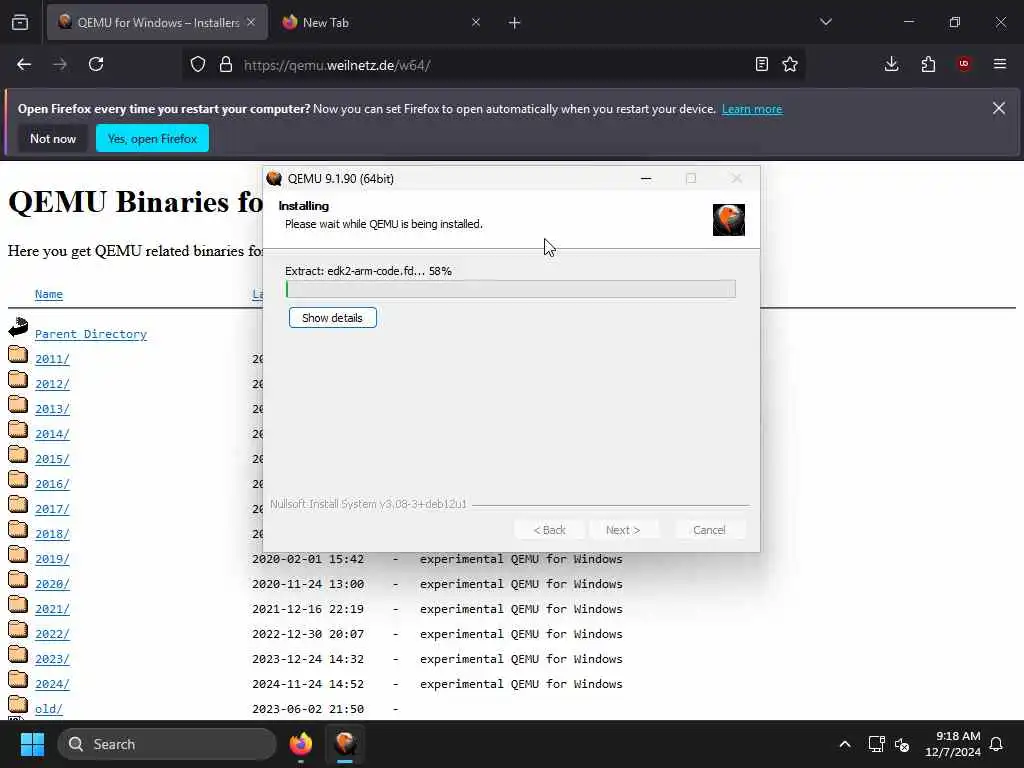This screenshot has height=768, width=1024.
Task: Open the 2017/ folder link
Action: [x=52, y=509]
